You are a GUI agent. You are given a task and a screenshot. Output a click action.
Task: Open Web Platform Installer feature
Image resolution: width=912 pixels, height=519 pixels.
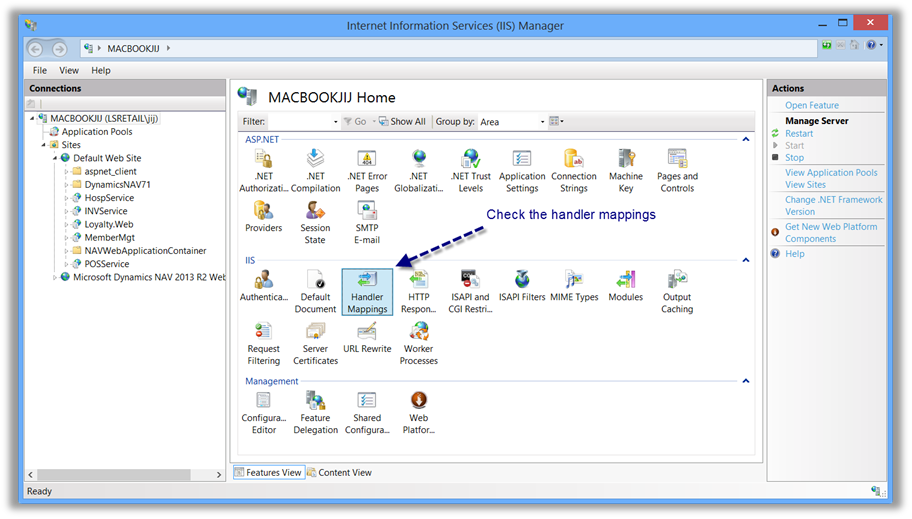click(x=419, y=413)
